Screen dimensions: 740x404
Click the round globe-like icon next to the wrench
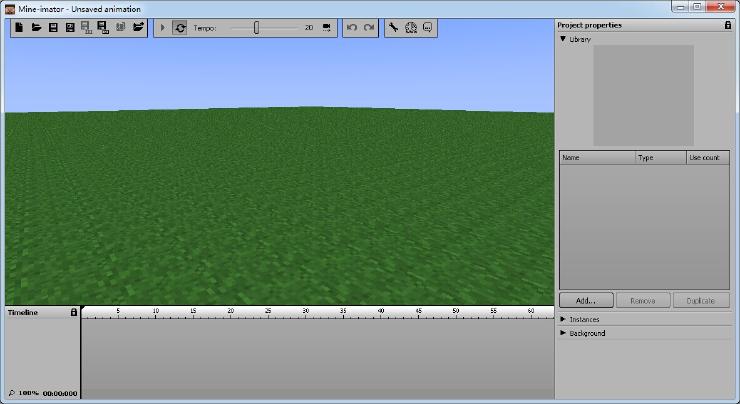(x=411, y=27)
